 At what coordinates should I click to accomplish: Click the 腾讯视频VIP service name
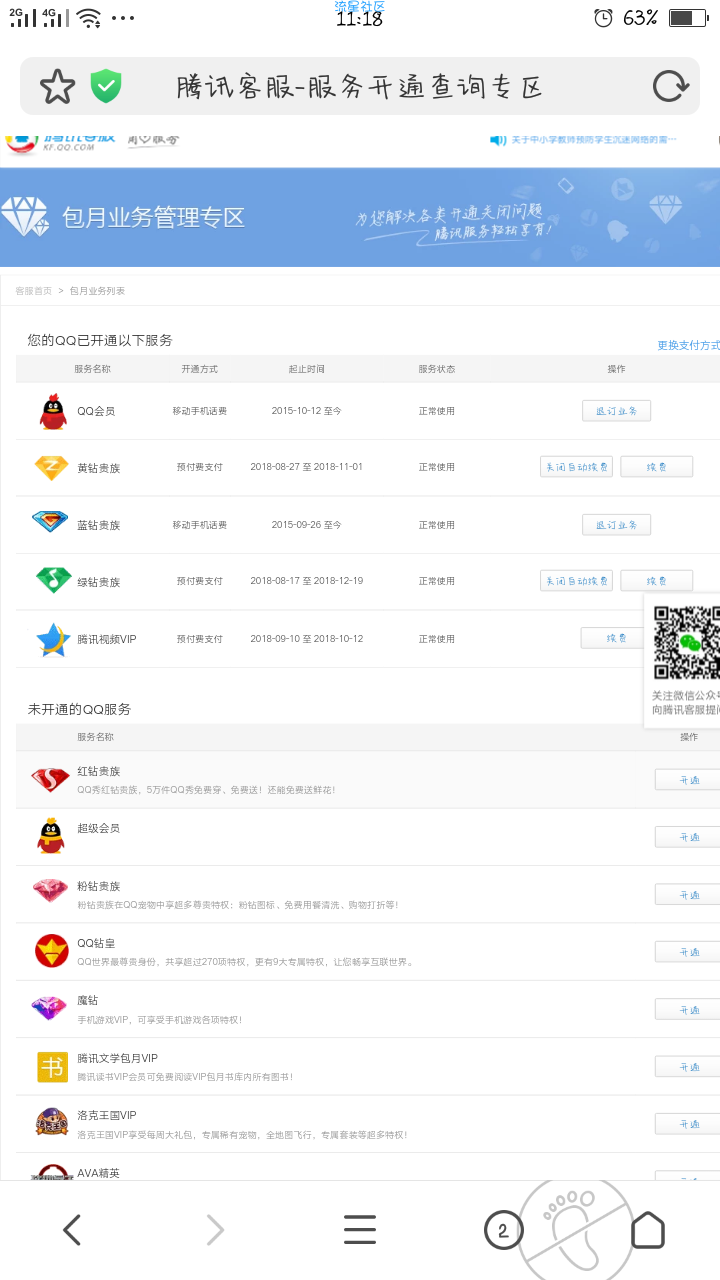pos(107,638)
